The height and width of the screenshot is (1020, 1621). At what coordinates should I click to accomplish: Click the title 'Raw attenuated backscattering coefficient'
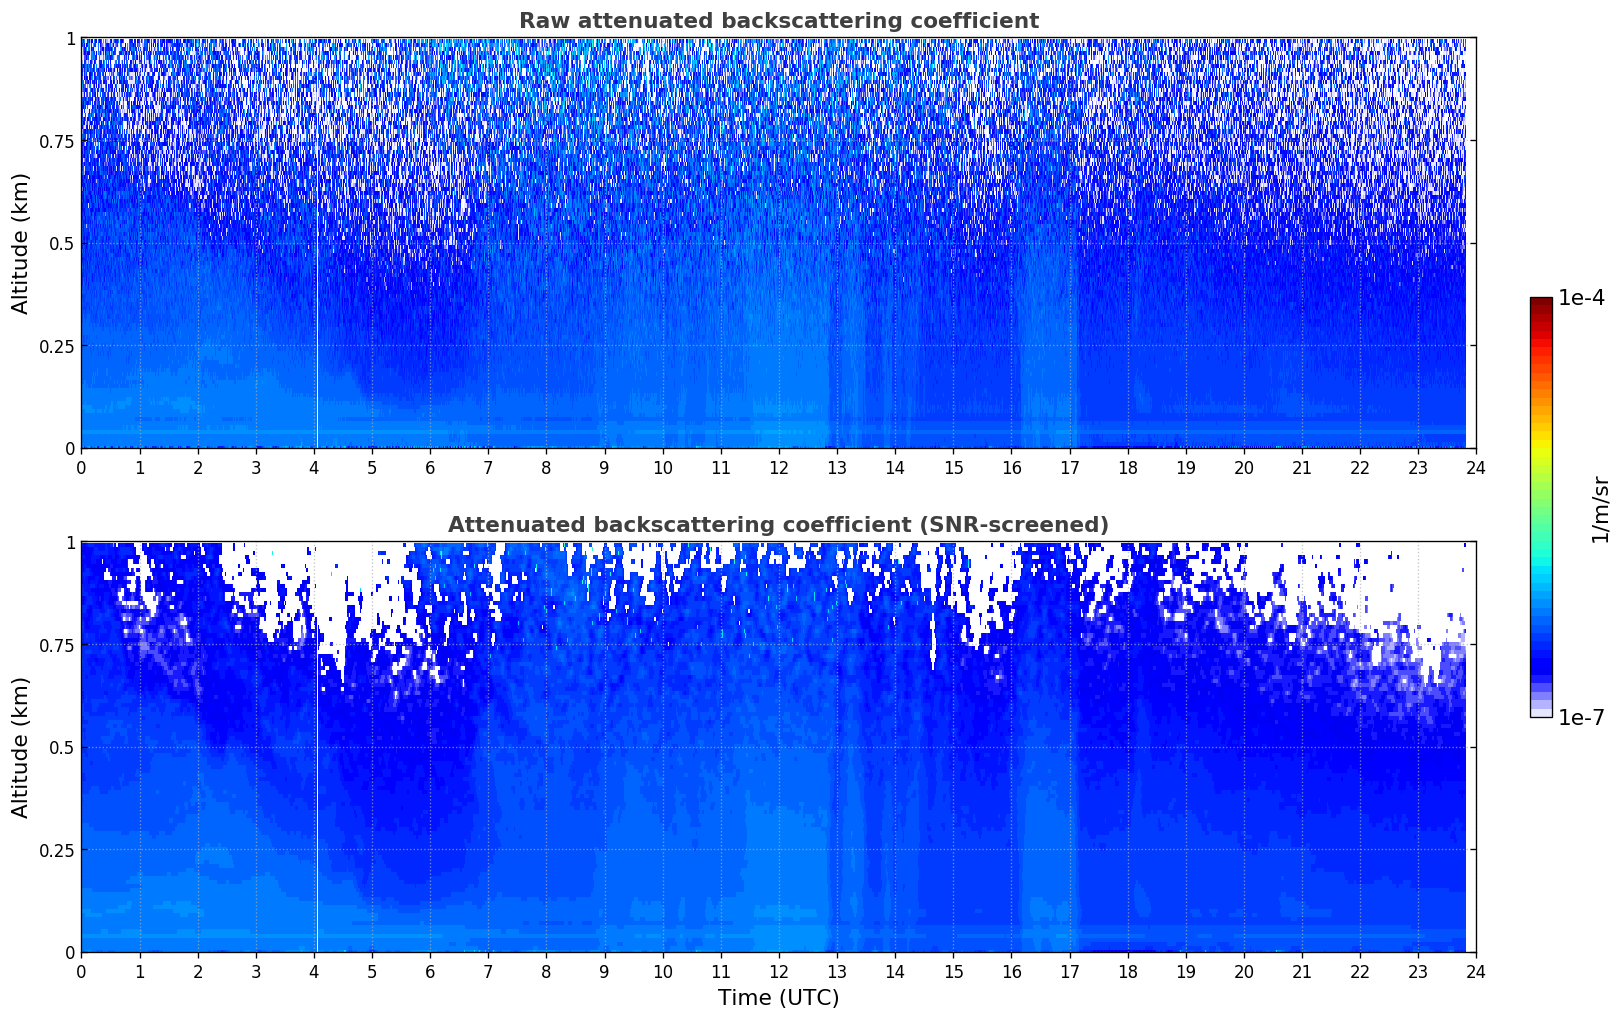(778, 21)
